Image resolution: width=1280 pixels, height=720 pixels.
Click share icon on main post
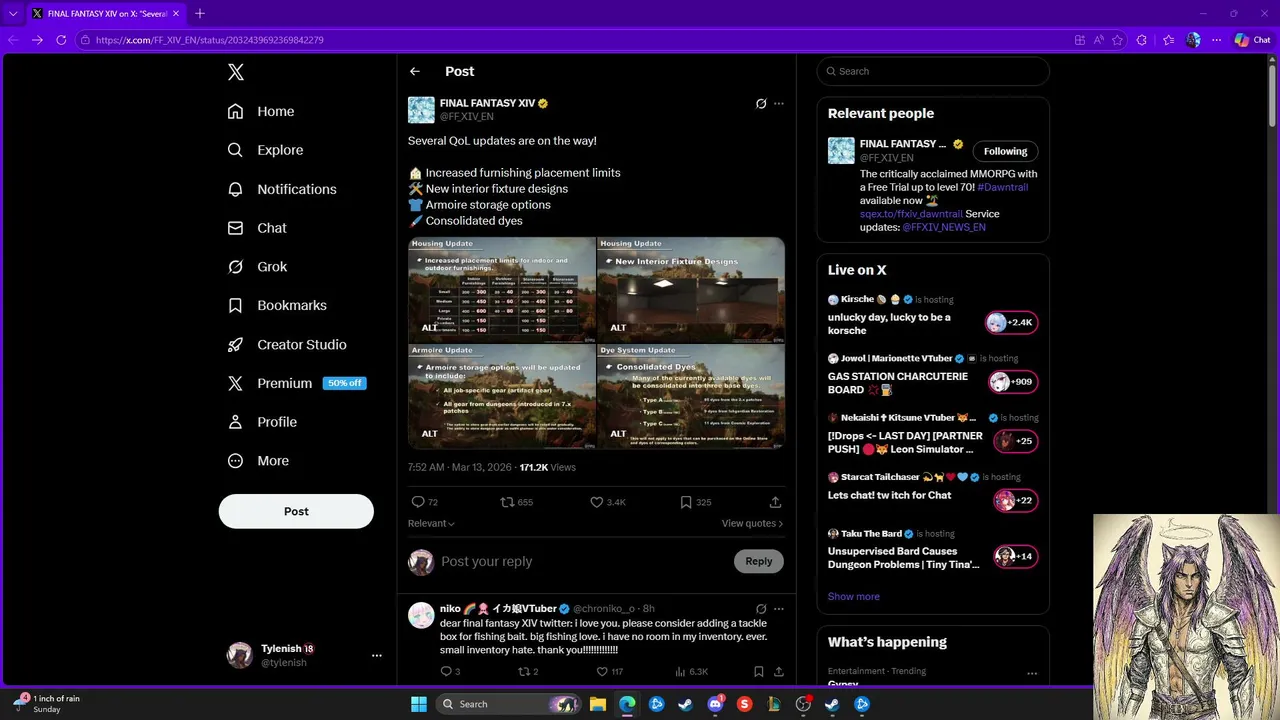(775, 502)
